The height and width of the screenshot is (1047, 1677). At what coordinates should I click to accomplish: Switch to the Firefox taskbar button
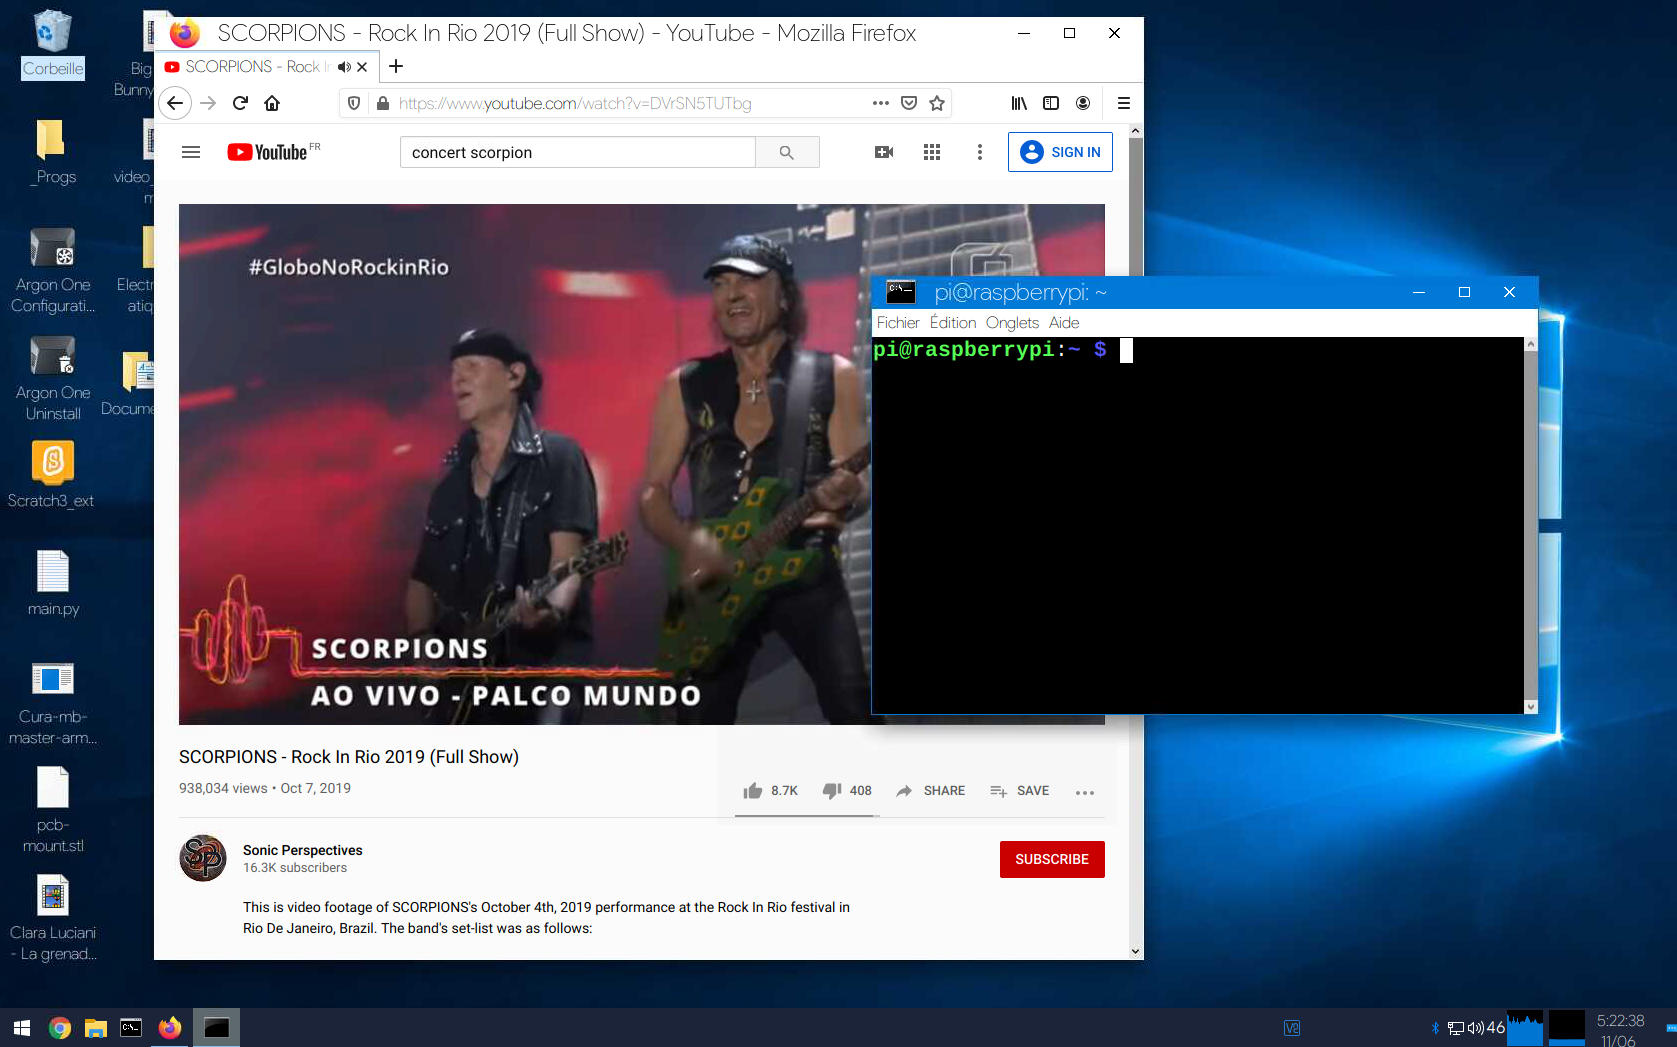coord(170,1027)
